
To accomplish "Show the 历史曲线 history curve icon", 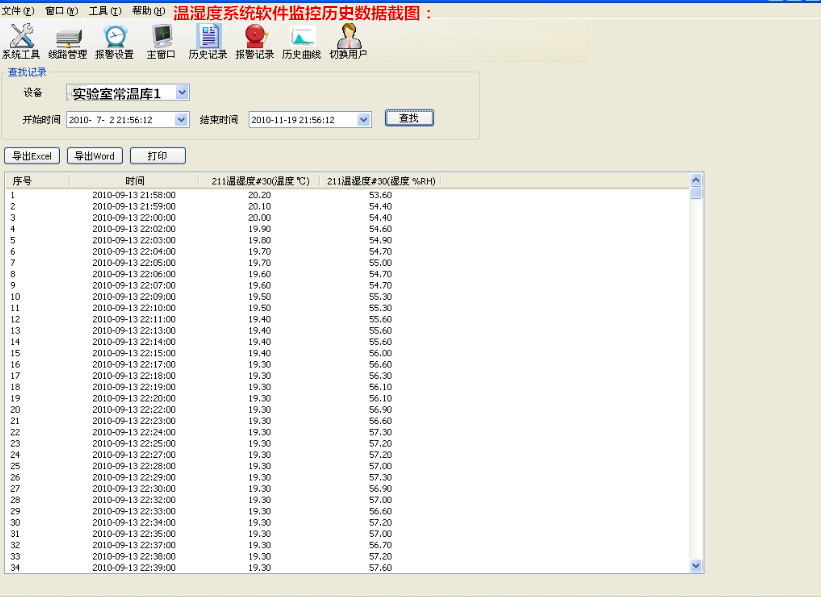I will pyautogui.click(x=301, y=38).
